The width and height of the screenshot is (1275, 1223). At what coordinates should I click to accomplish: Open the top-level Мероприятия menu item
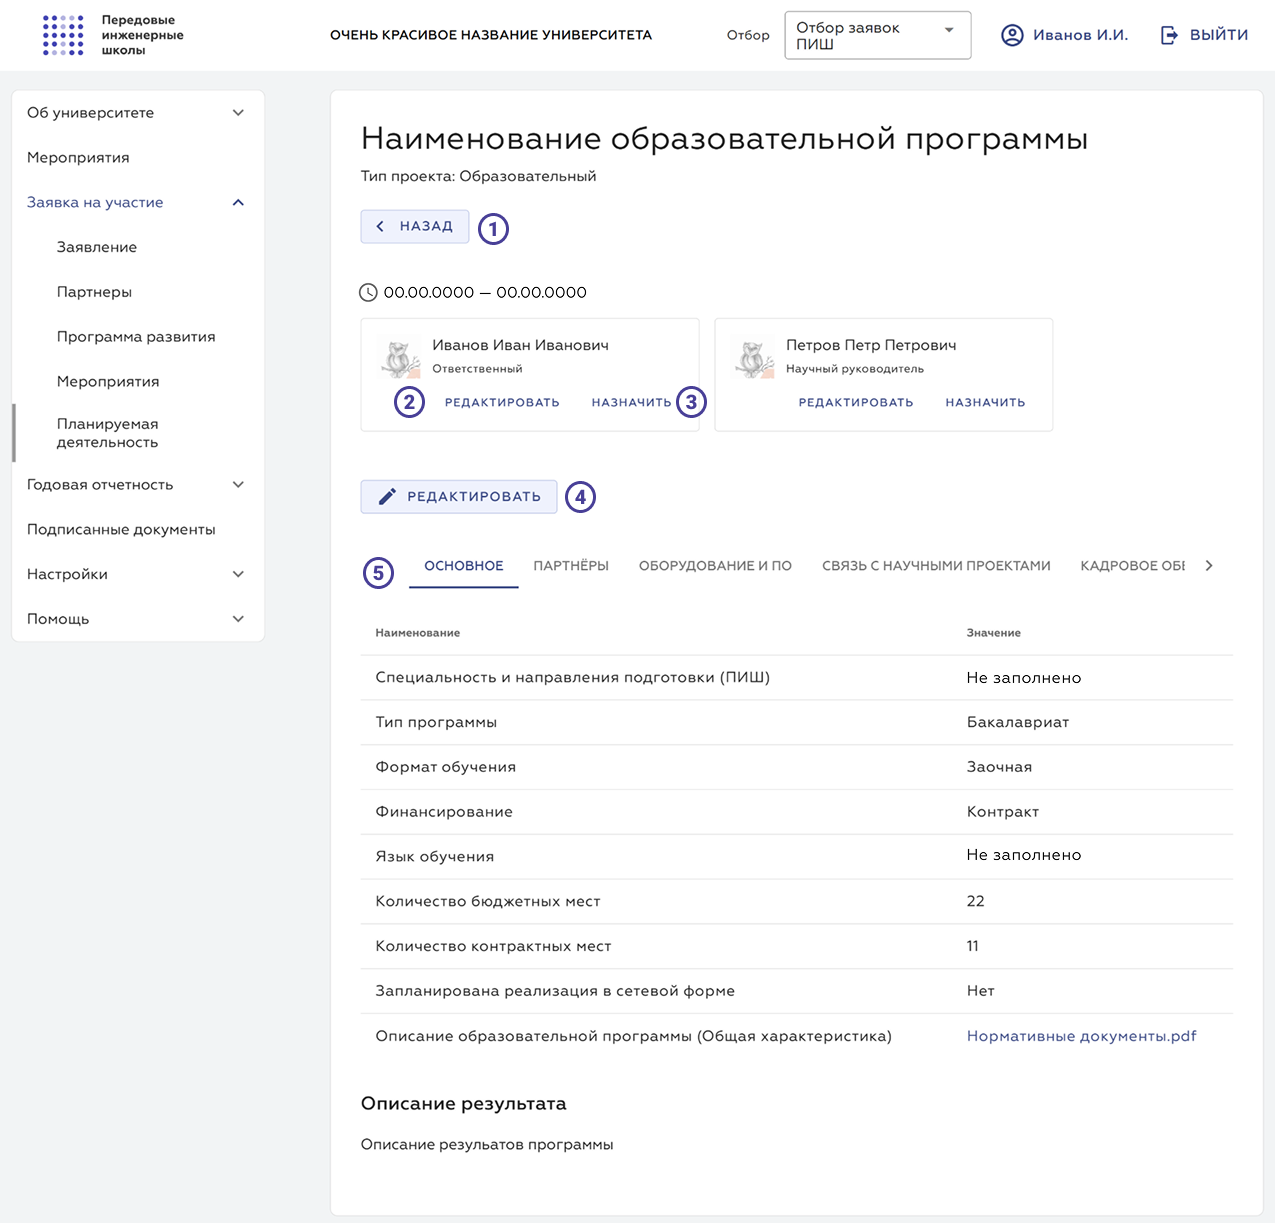78,158
